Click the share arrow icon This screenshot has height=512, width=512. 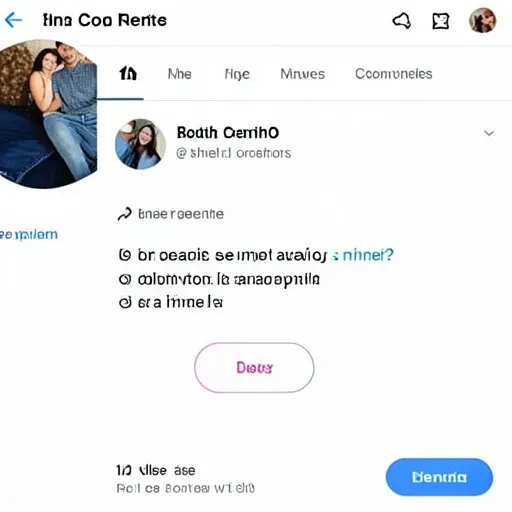point(125,214)
